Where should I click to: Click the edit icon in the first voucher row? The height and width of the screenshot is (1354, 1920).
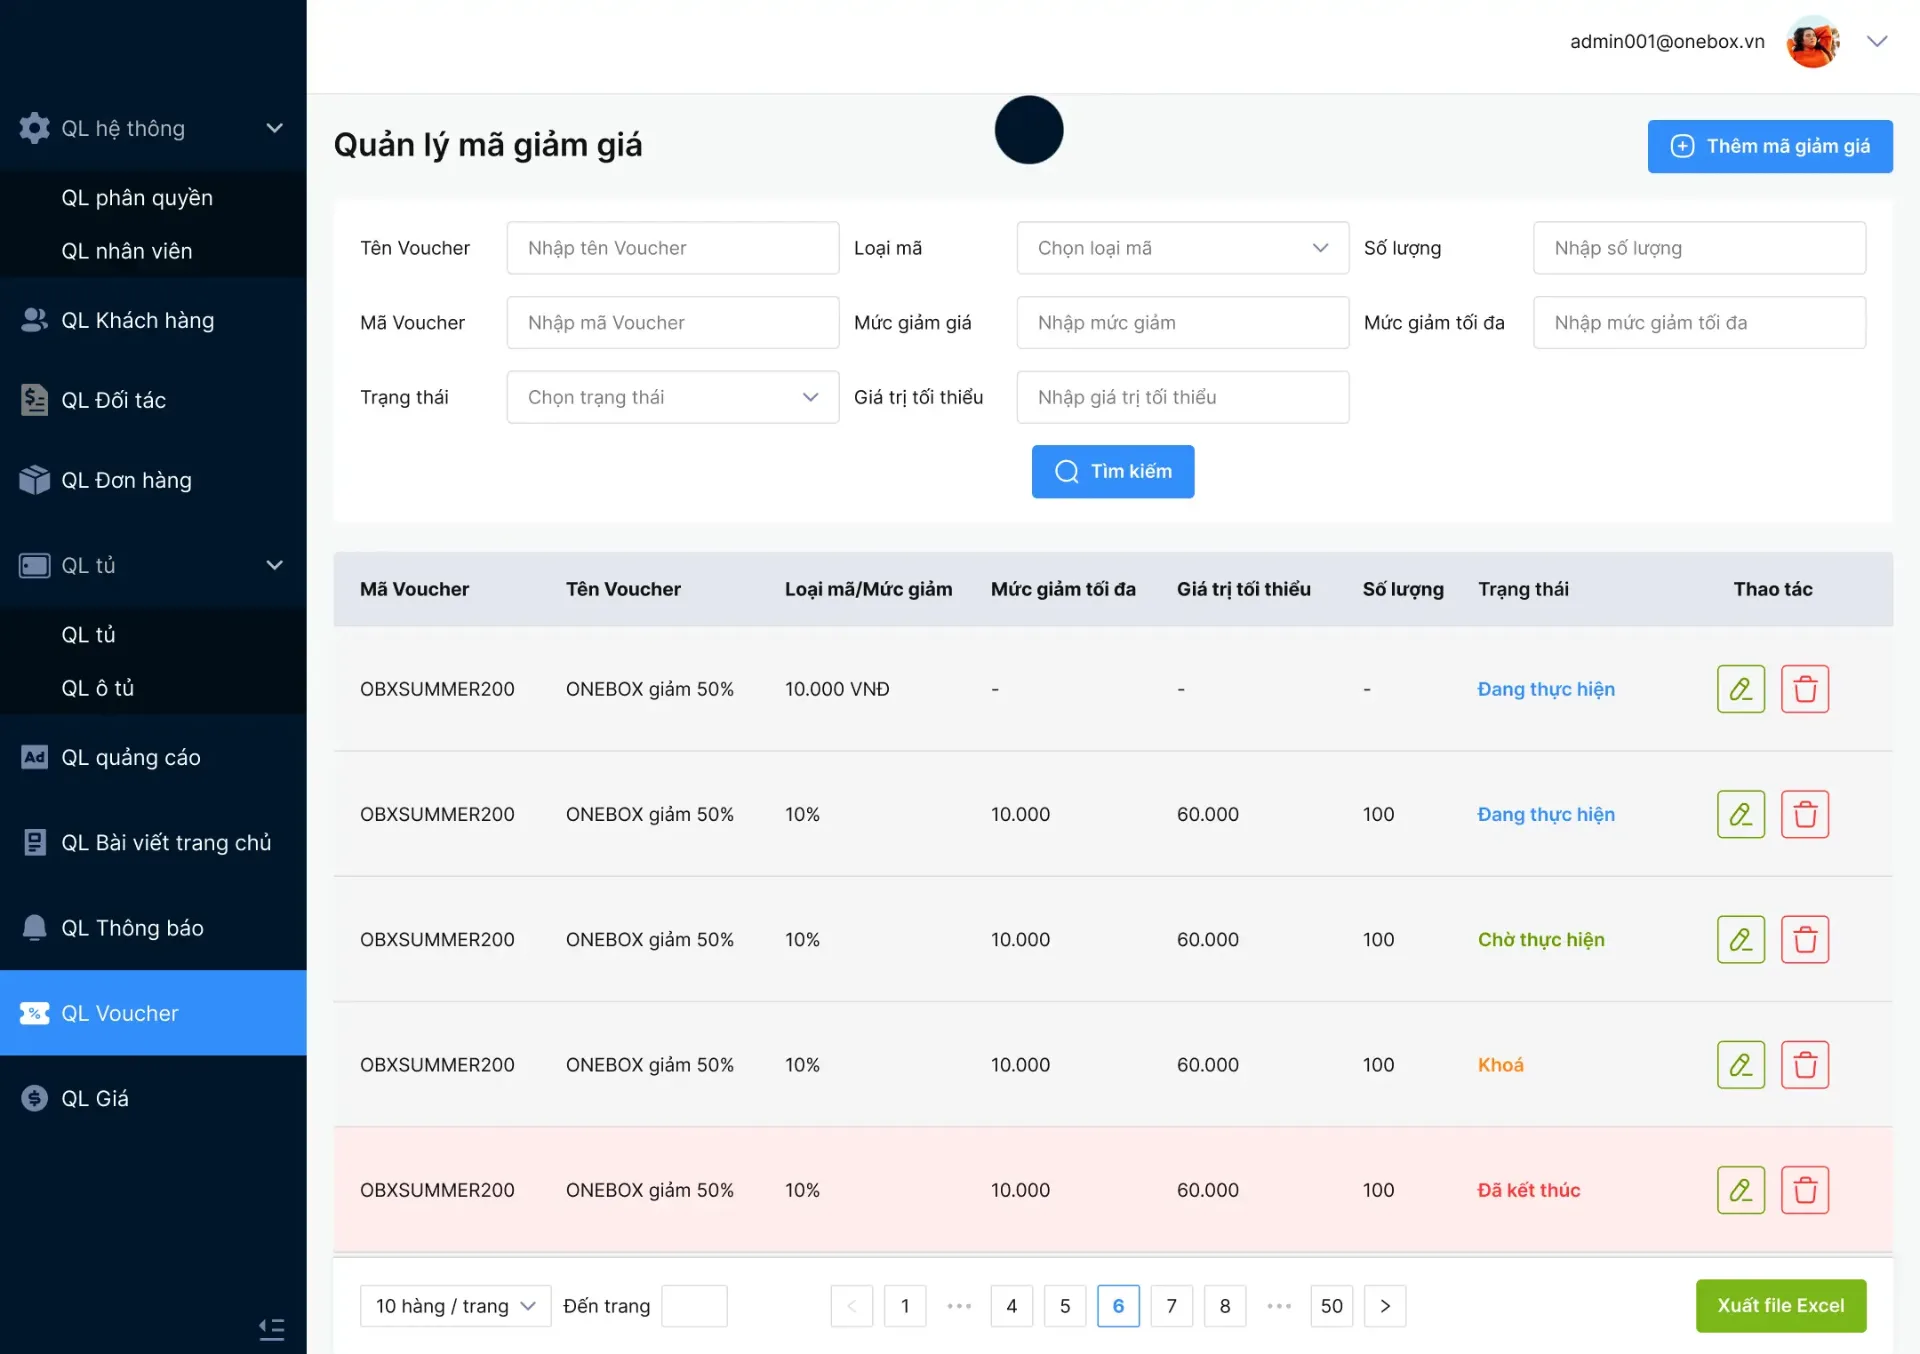pyautogui.click(x=1740, y=689)
